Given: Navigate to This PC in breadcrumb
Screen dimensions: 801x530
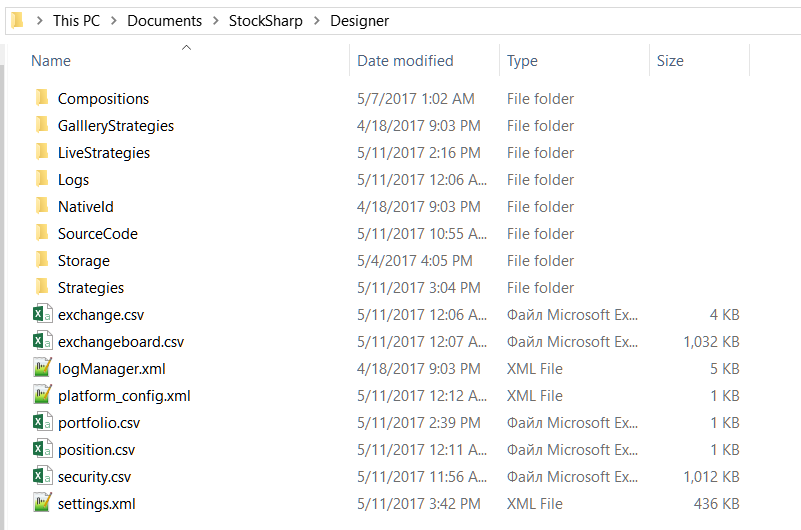Looking at the screenshot, I should click(77, 21).
